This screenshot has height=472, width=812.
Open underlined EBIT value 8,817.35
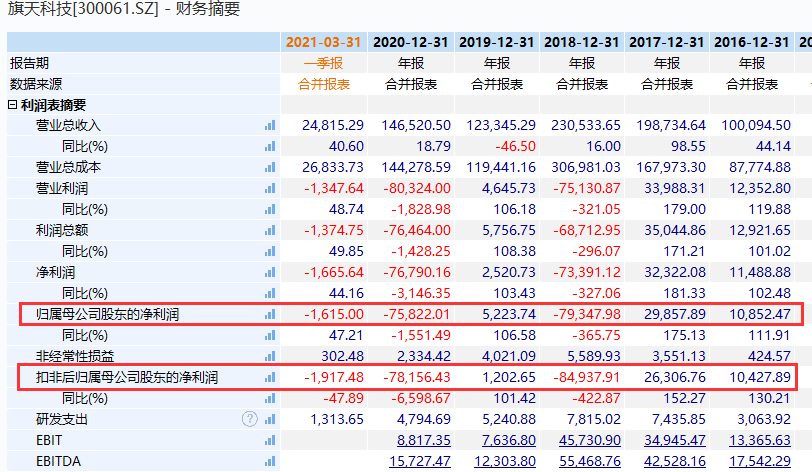point(423,440)
